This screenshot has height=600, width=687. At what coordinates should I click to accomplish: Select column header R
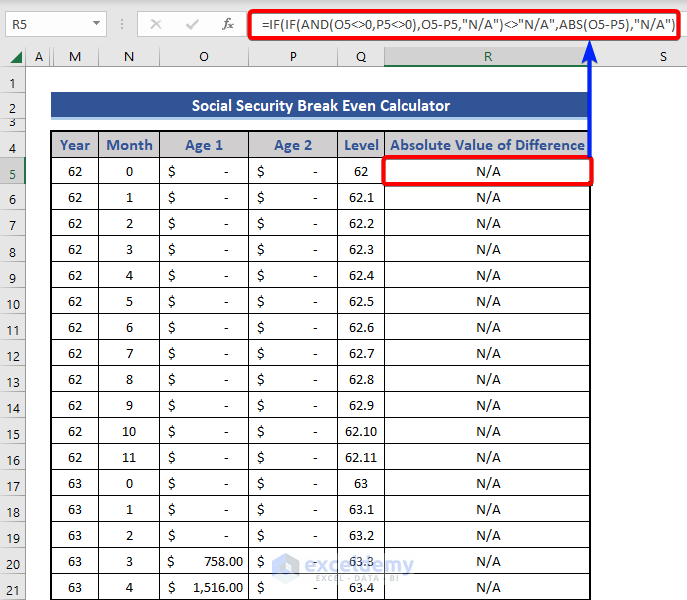[x=488, y=57]
